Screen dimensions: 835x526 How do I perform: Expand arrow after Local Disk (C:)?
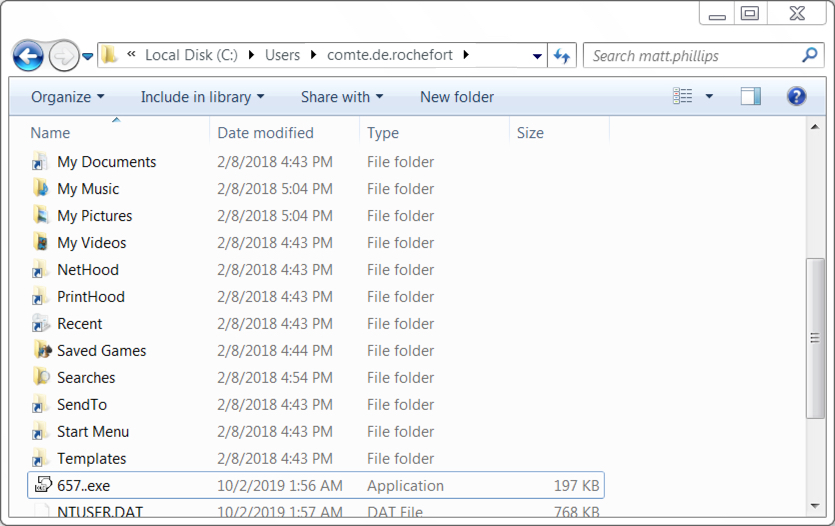[x=251, y=55]
